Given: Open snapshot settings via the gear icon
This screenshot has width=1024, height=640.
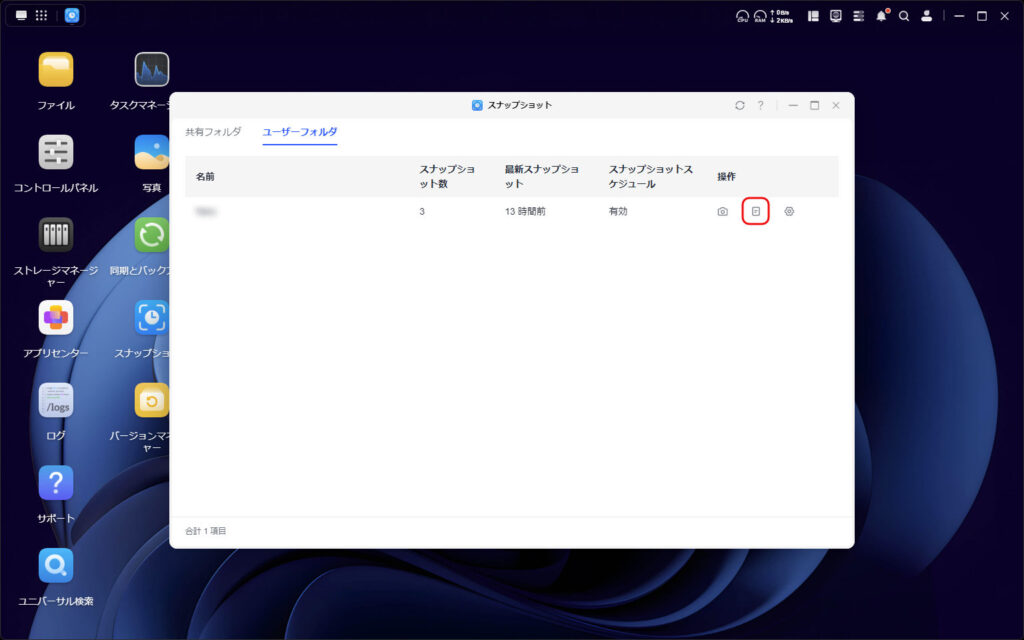Looking at the screenshot, I should click(x=788, y=211).
